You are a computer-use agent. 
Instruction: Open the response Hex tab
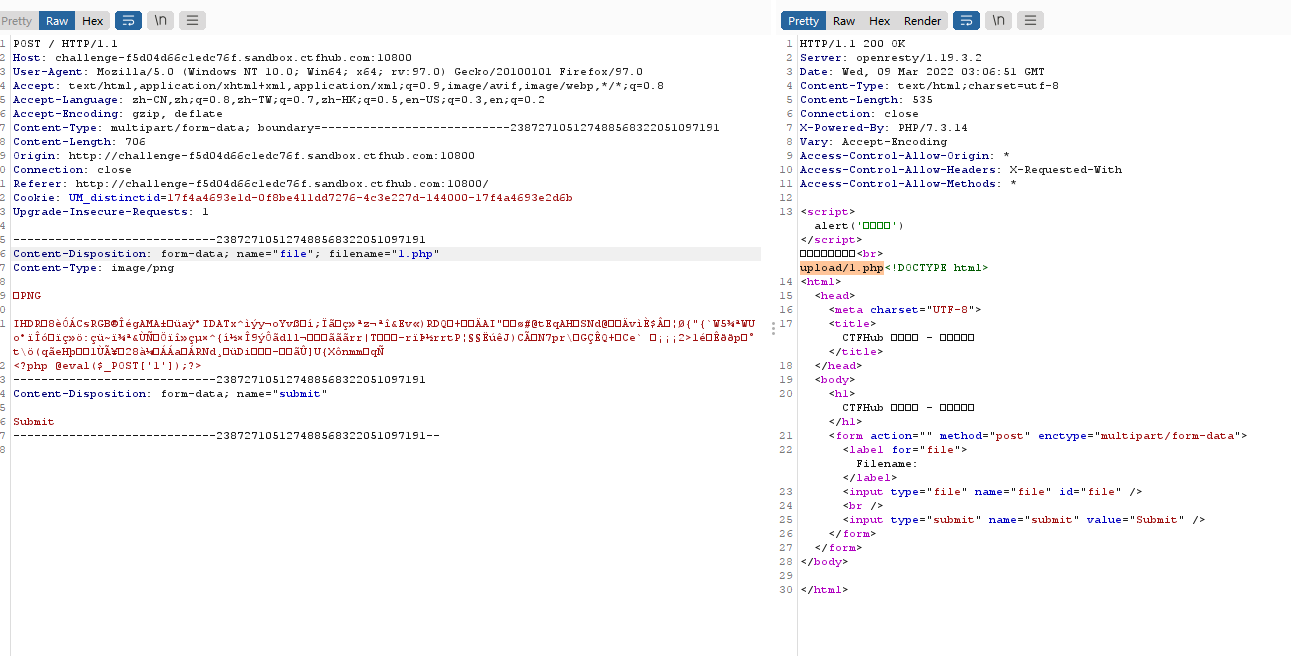tap(880, 21)
